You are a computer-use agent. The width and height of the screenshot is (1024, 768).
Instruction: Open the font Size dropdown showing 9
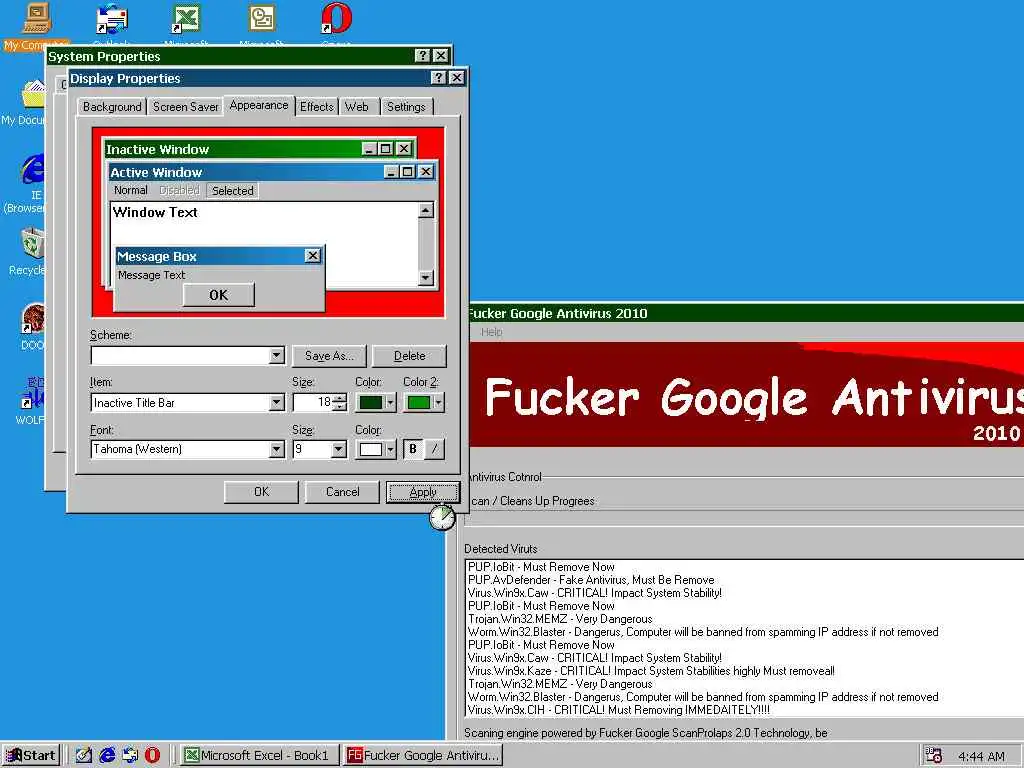pyautogui.click(x=338, y=449)
